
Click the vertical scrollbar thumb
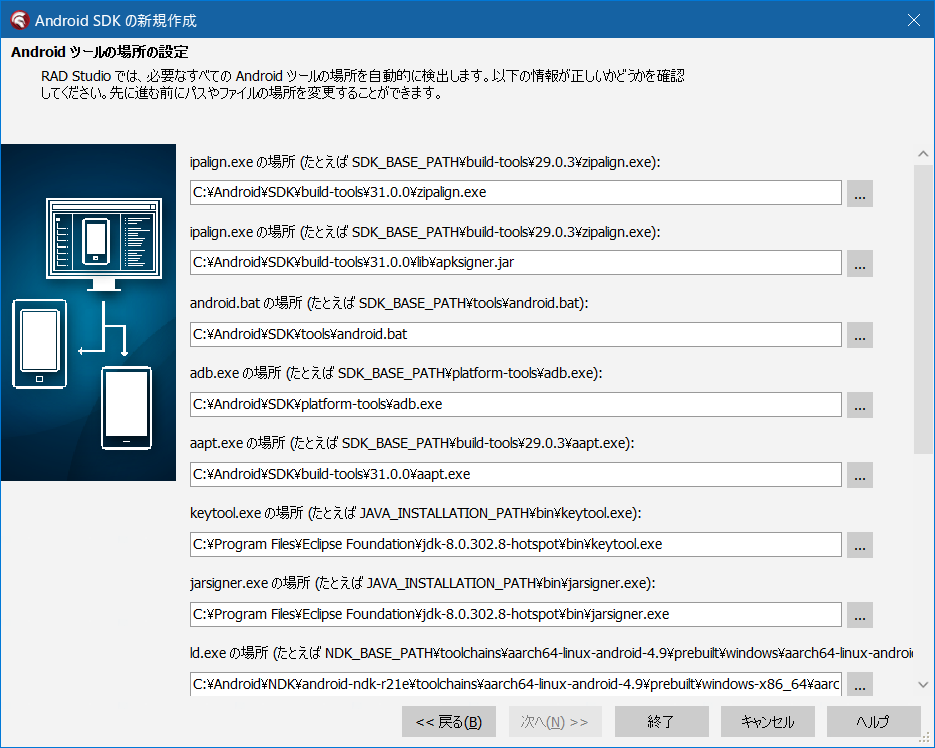click(923, 309)
